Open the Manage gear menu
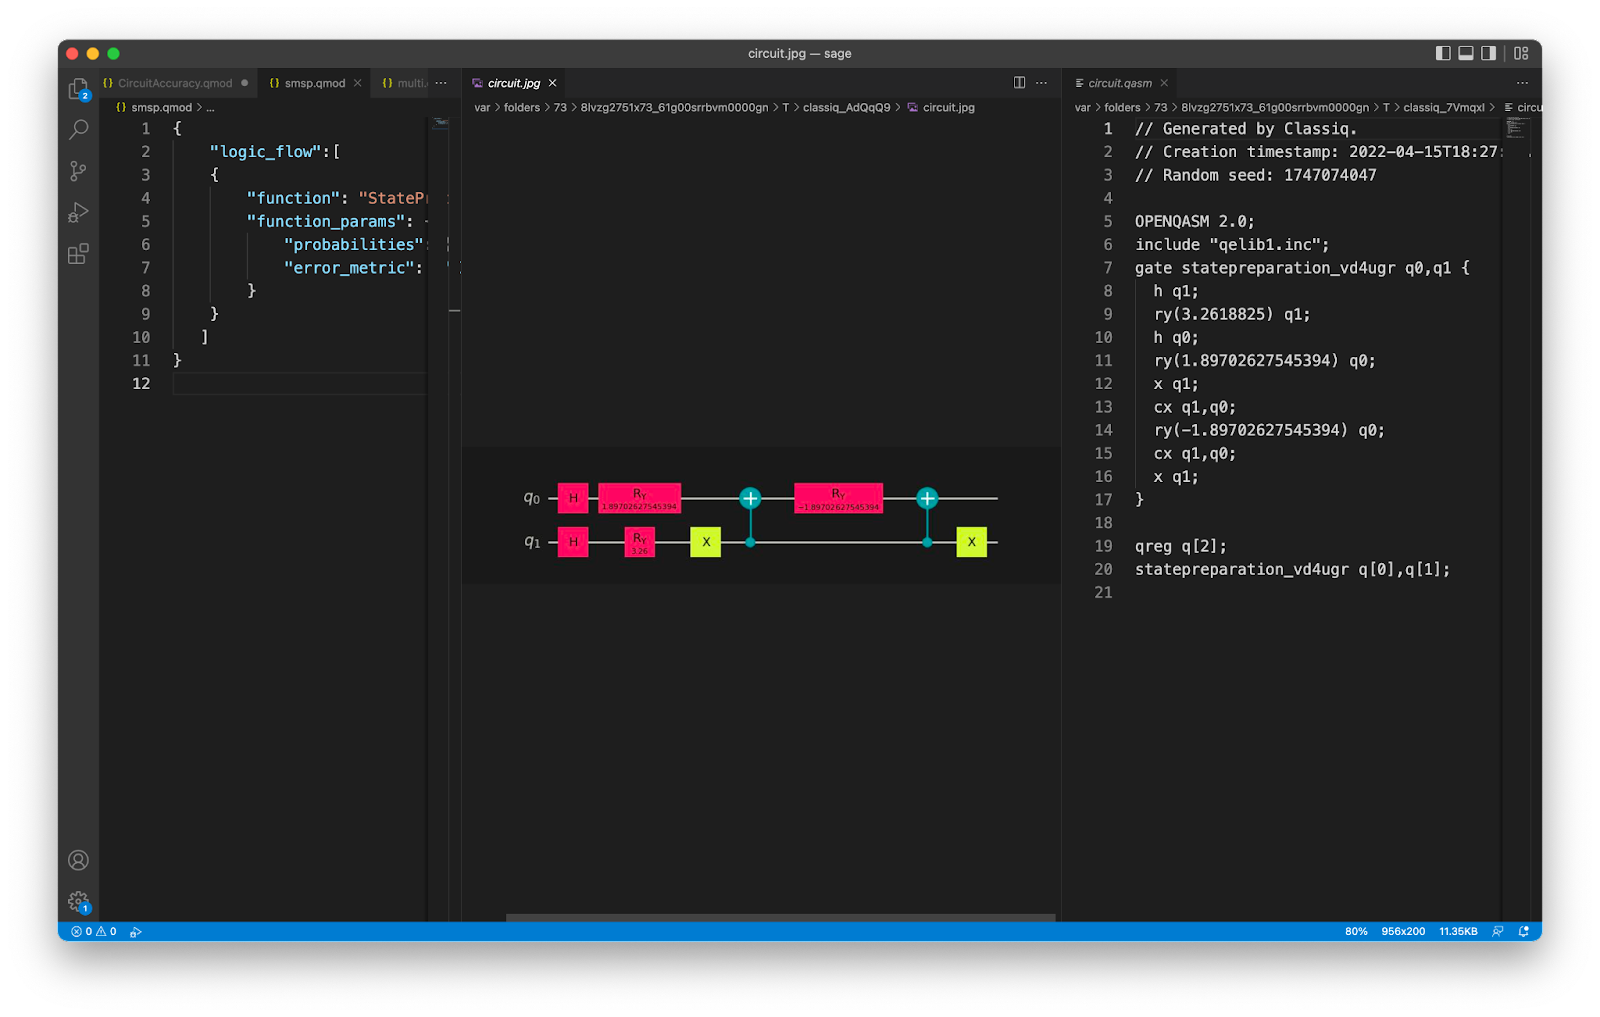The height and width of the screenshot is (1017, 1600). coord(78,902)
